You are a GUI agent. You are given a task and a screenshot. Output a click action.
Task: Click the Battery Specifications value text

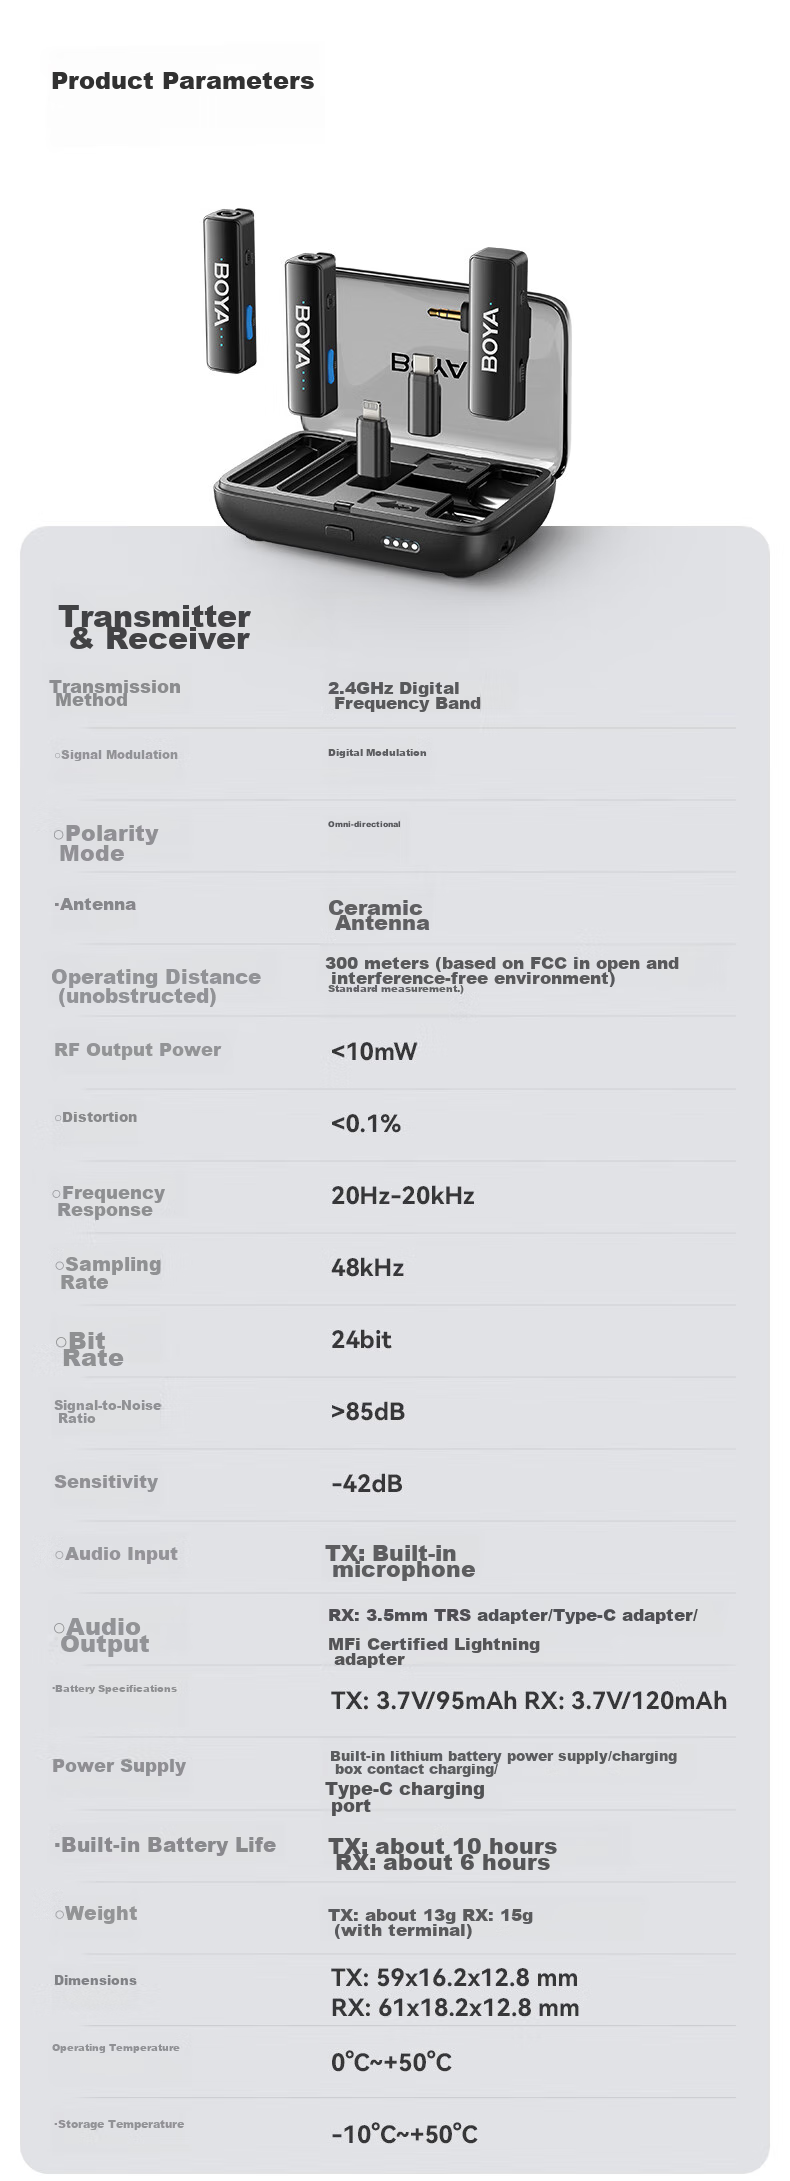[529, 1700]
